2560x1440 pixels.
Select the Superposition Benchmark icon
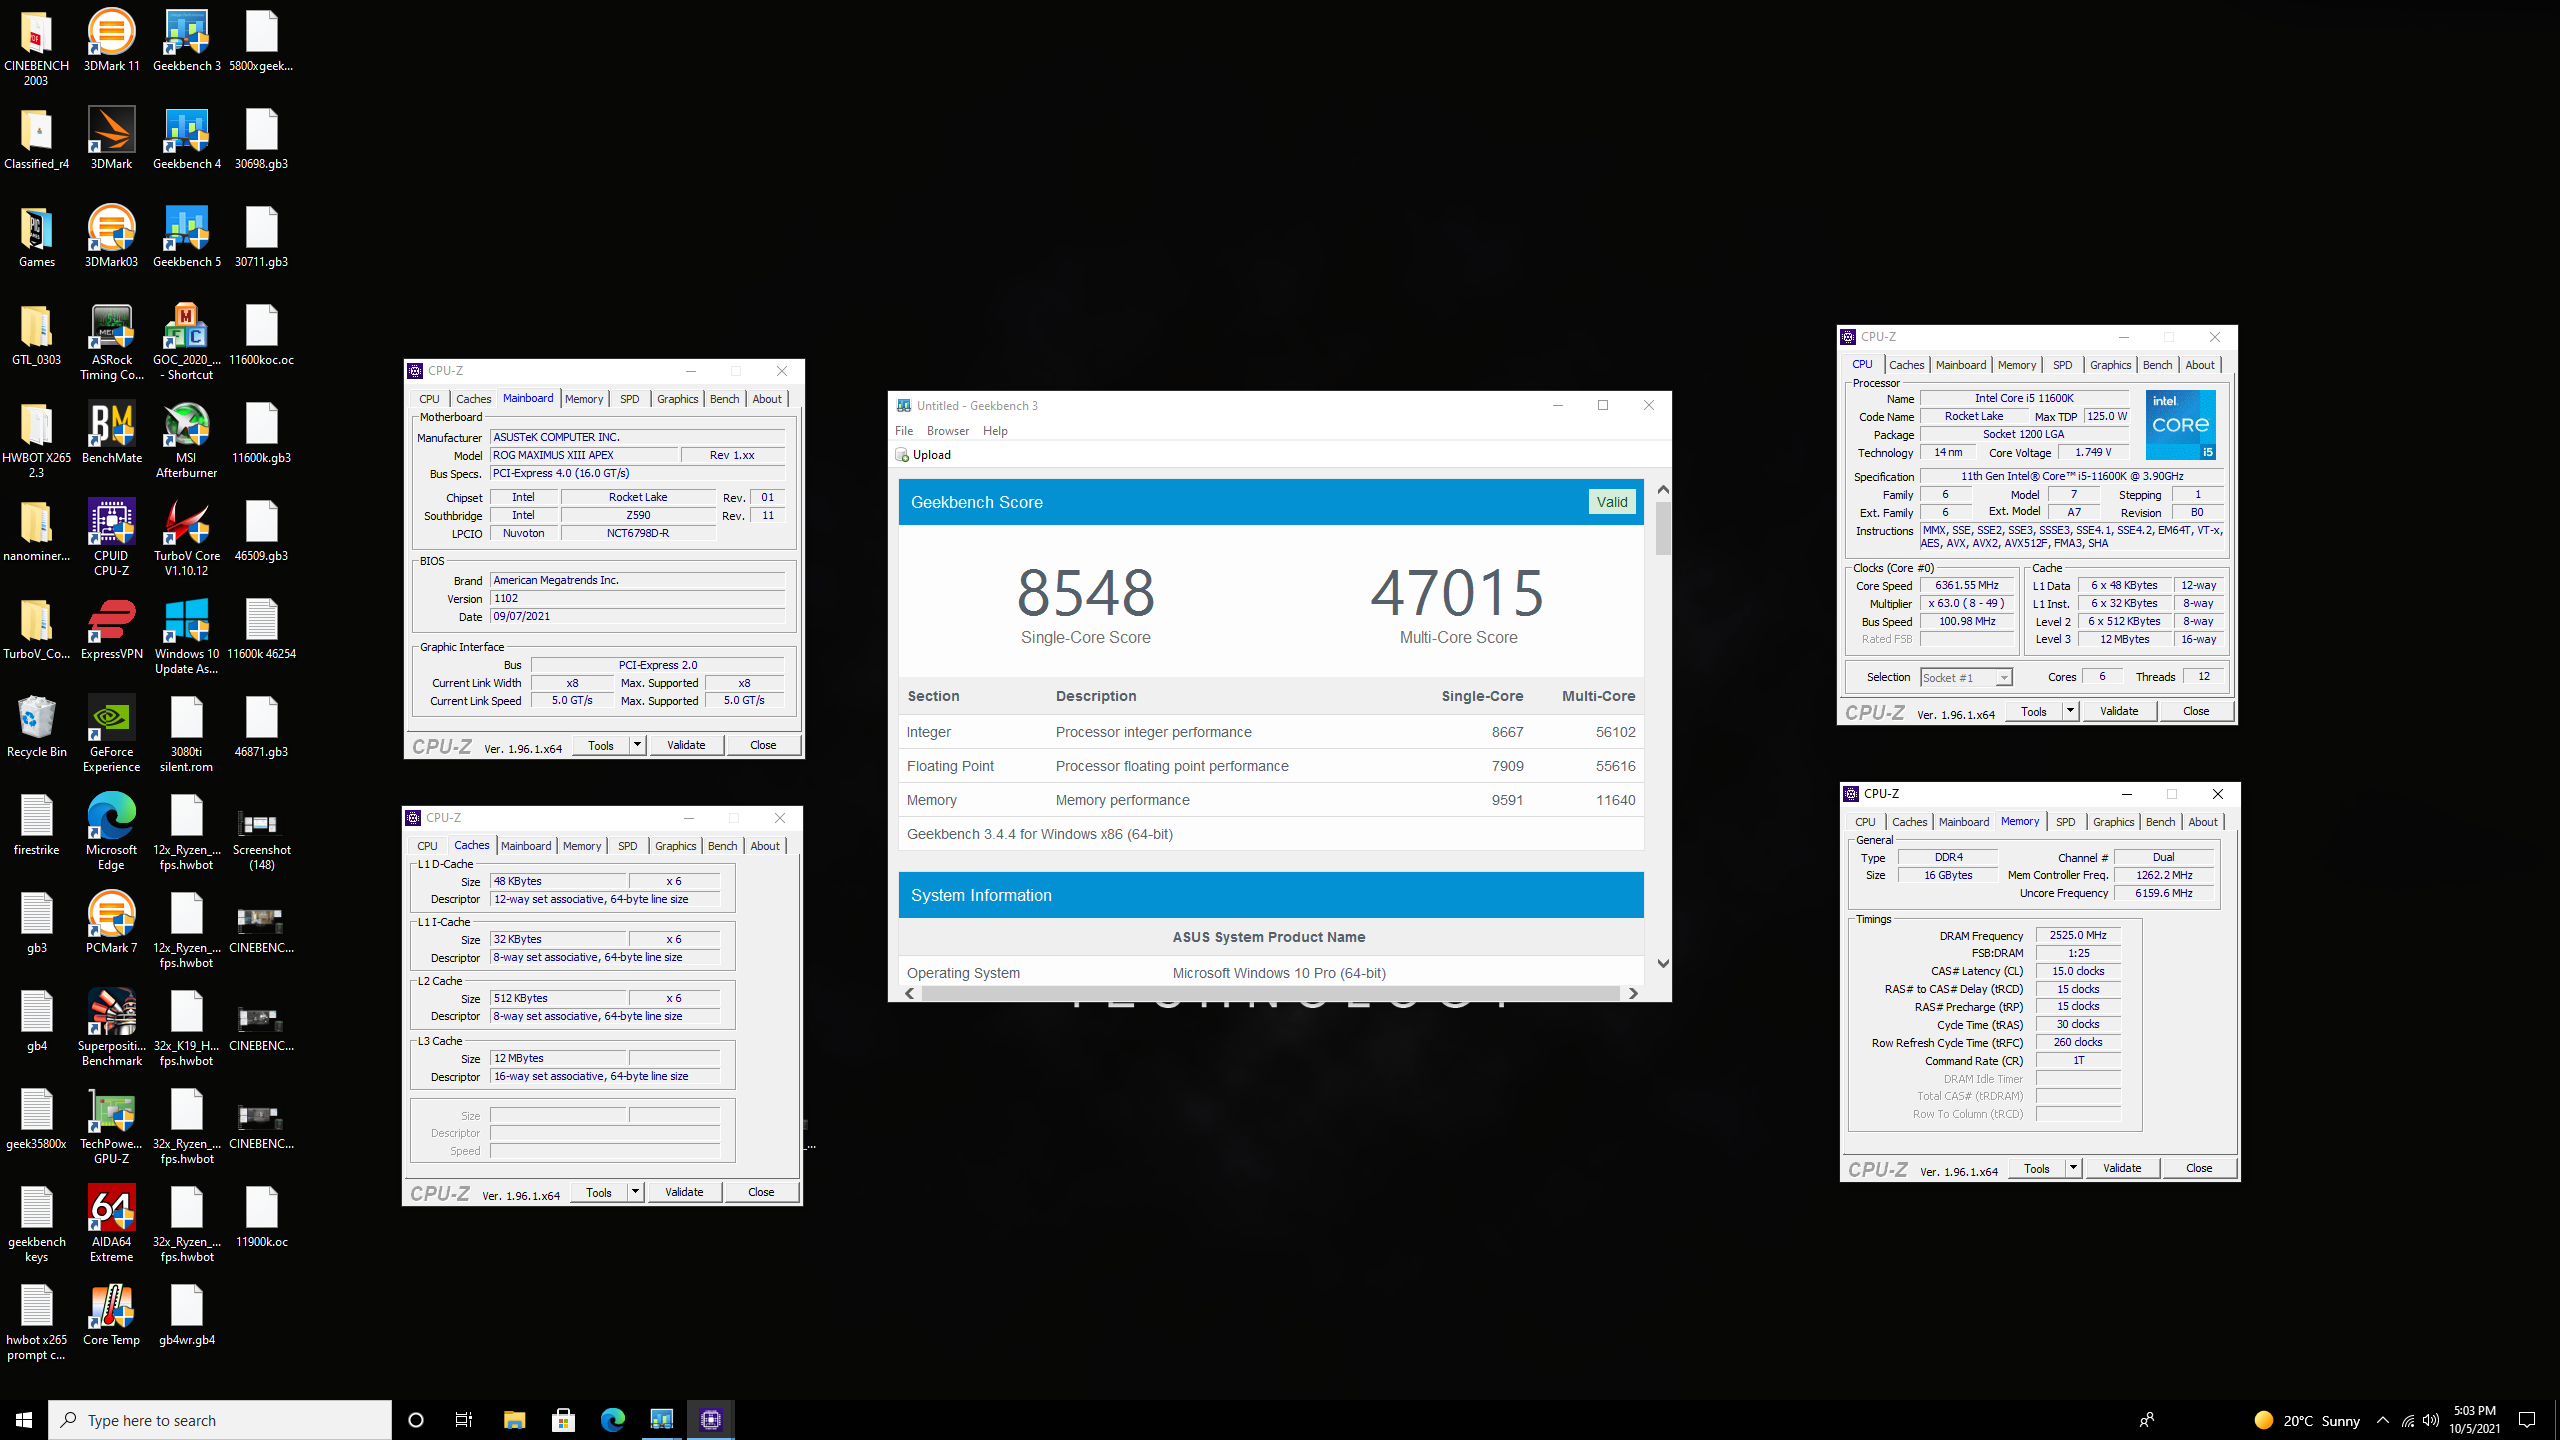tap(111, 1028)
